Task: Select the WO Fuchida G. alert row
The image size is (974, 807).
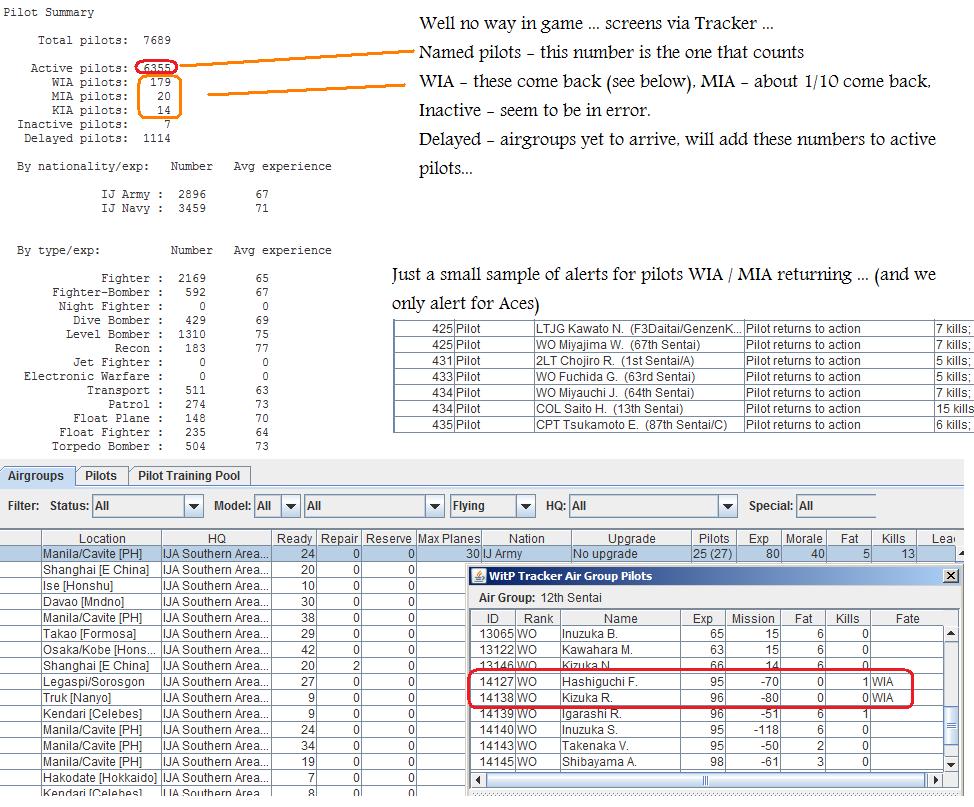Action: 683,377
